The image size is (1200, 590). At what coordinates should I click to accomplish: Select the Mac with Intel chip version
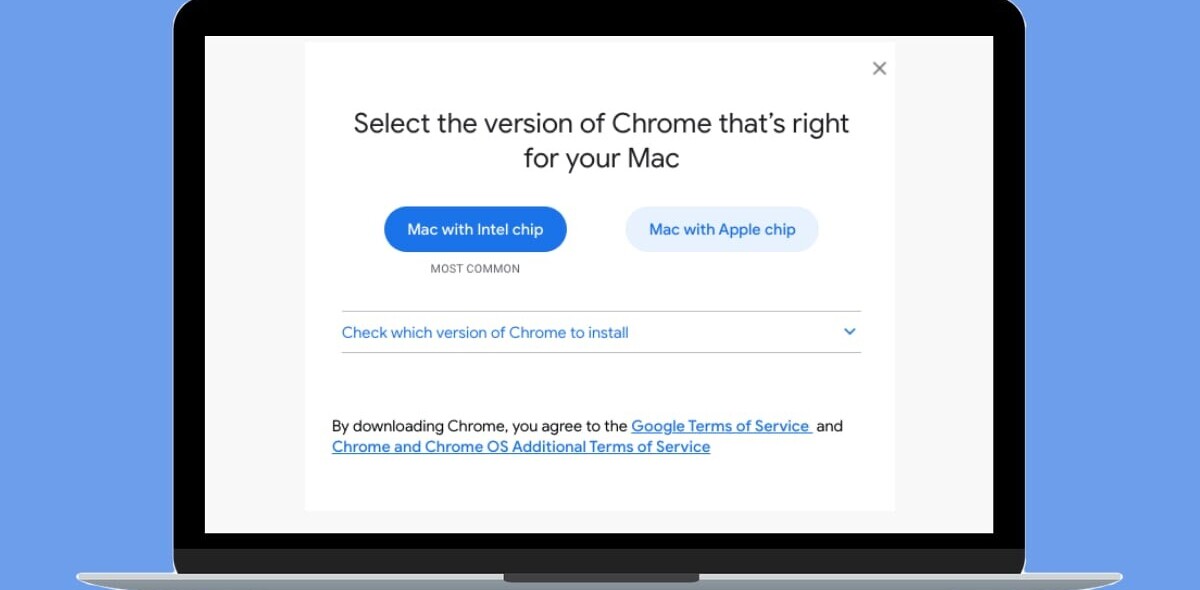coord(475,229)
